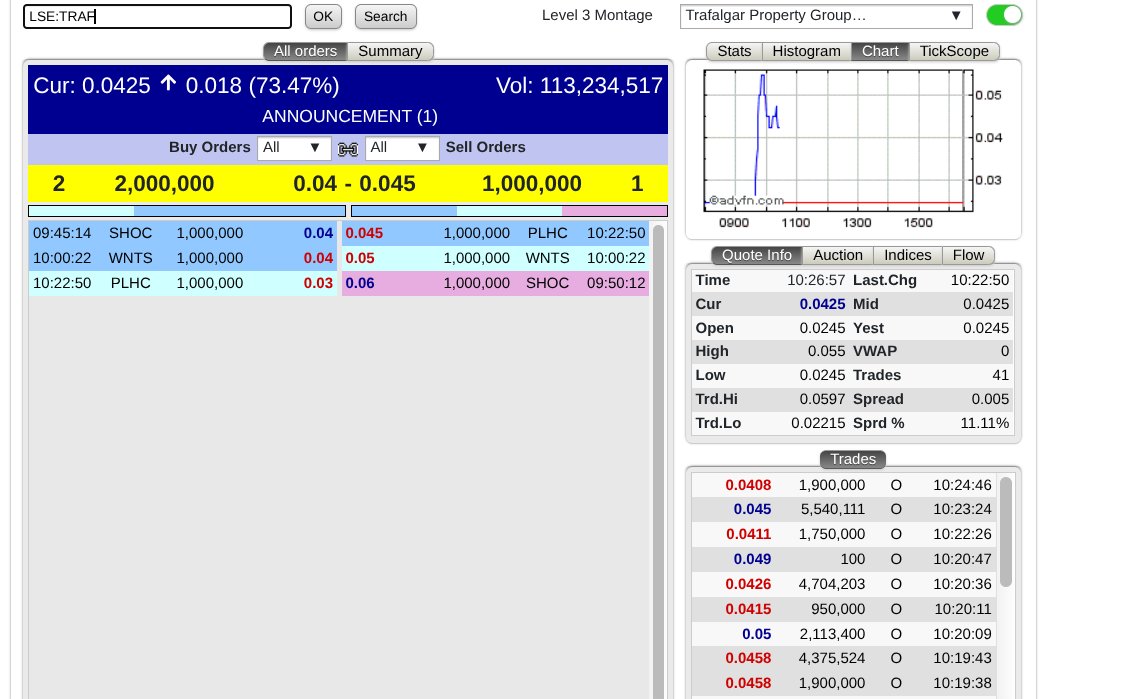Click the trade at 10:19:38
The image size is (1125, 699).
pyautogui.click(x=844, y=683)
